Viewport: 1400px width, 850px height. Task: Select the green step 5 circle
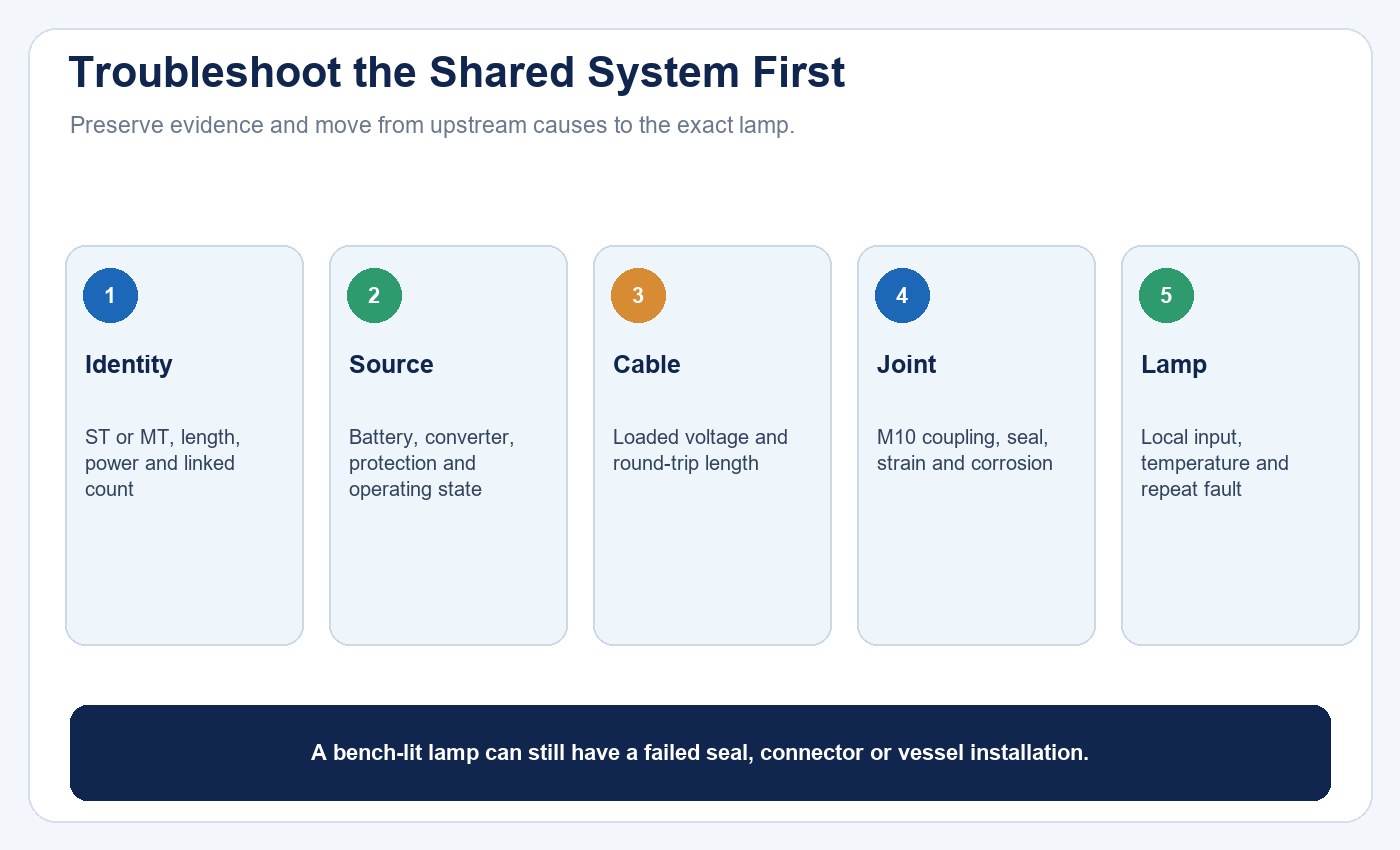(x=1166, y=295)
